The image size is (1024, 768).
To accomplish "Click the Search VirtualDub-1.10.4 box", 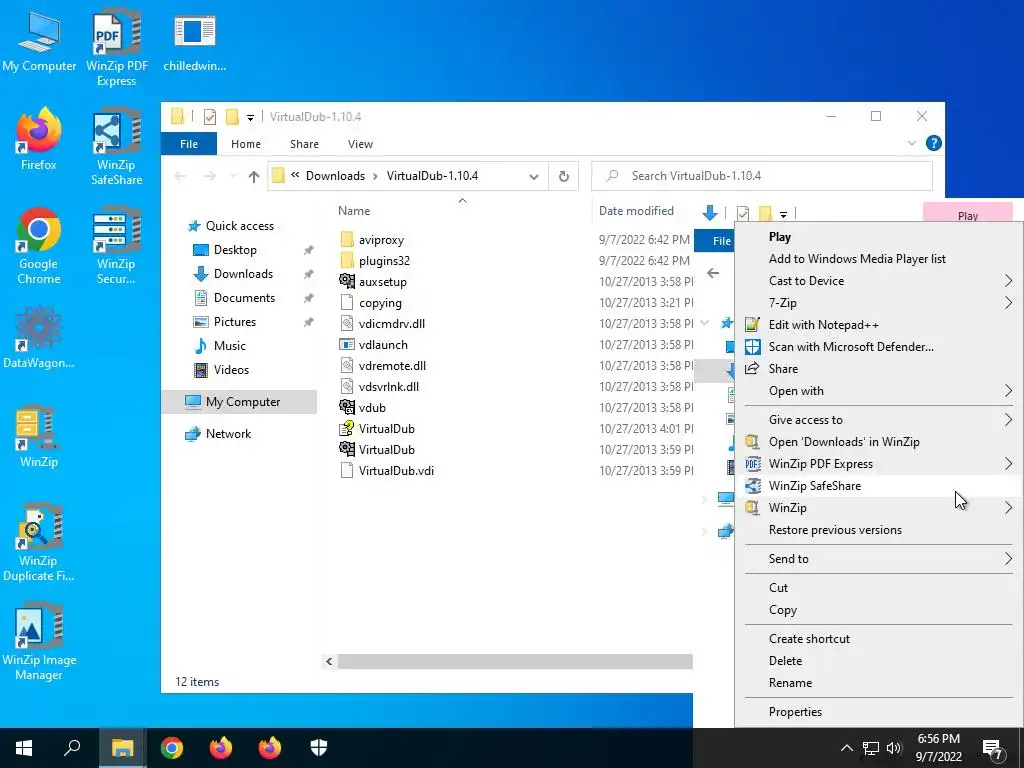I will point(761,176).
